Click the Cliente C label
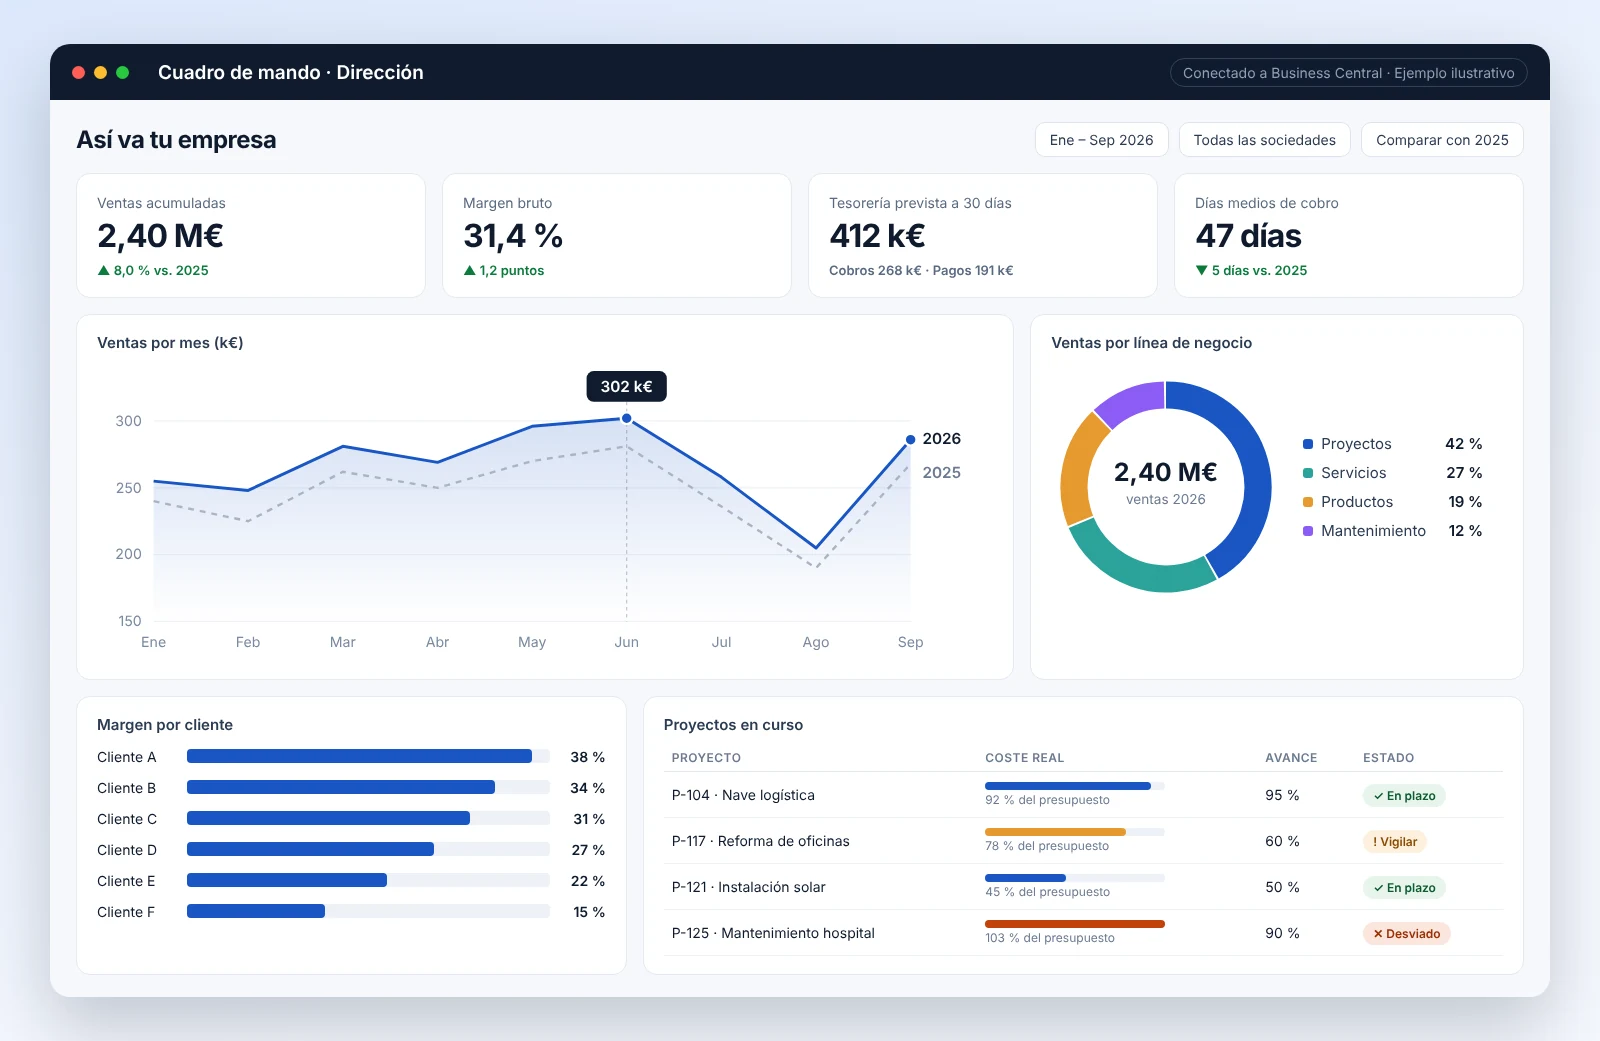The height and width of the screenshot is (1041, 1600). [x=127, y=819]
